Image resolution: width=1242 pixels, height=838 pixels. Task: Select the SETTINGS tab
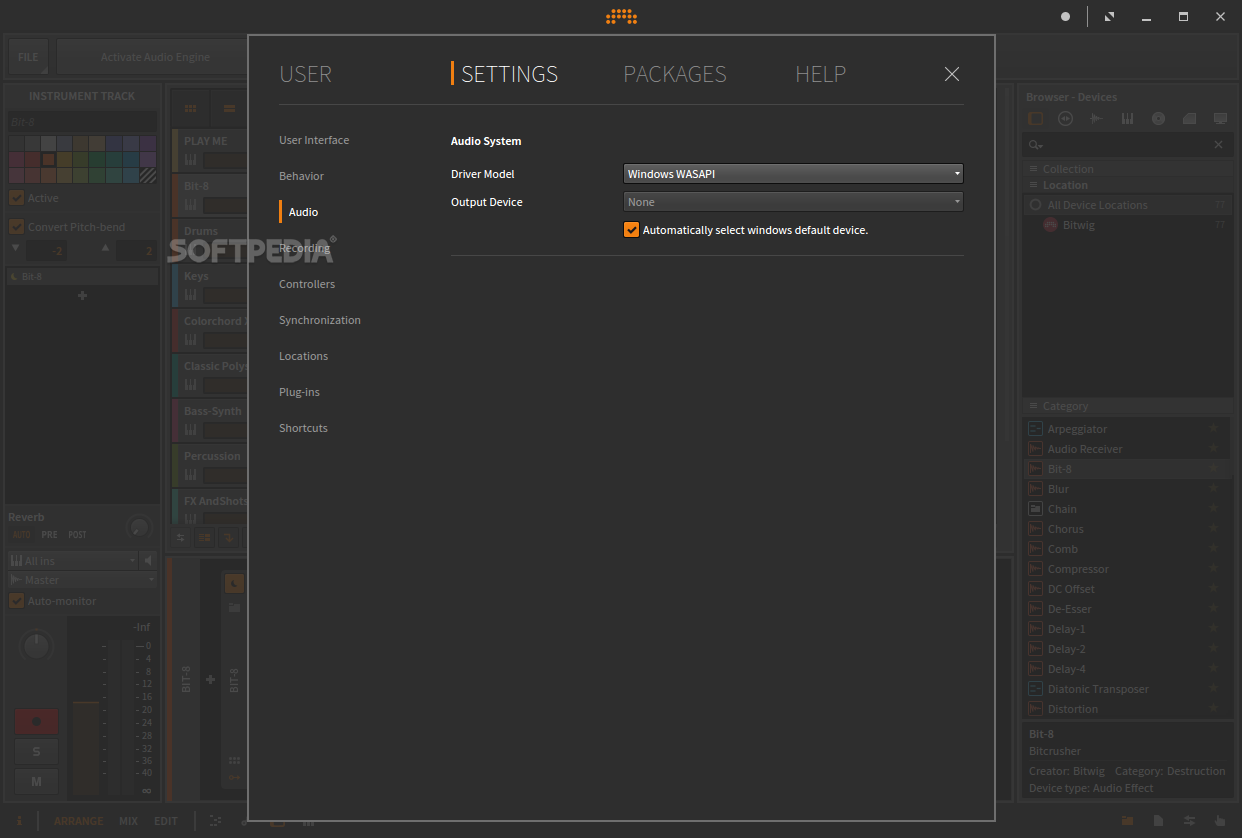(509, 74)
